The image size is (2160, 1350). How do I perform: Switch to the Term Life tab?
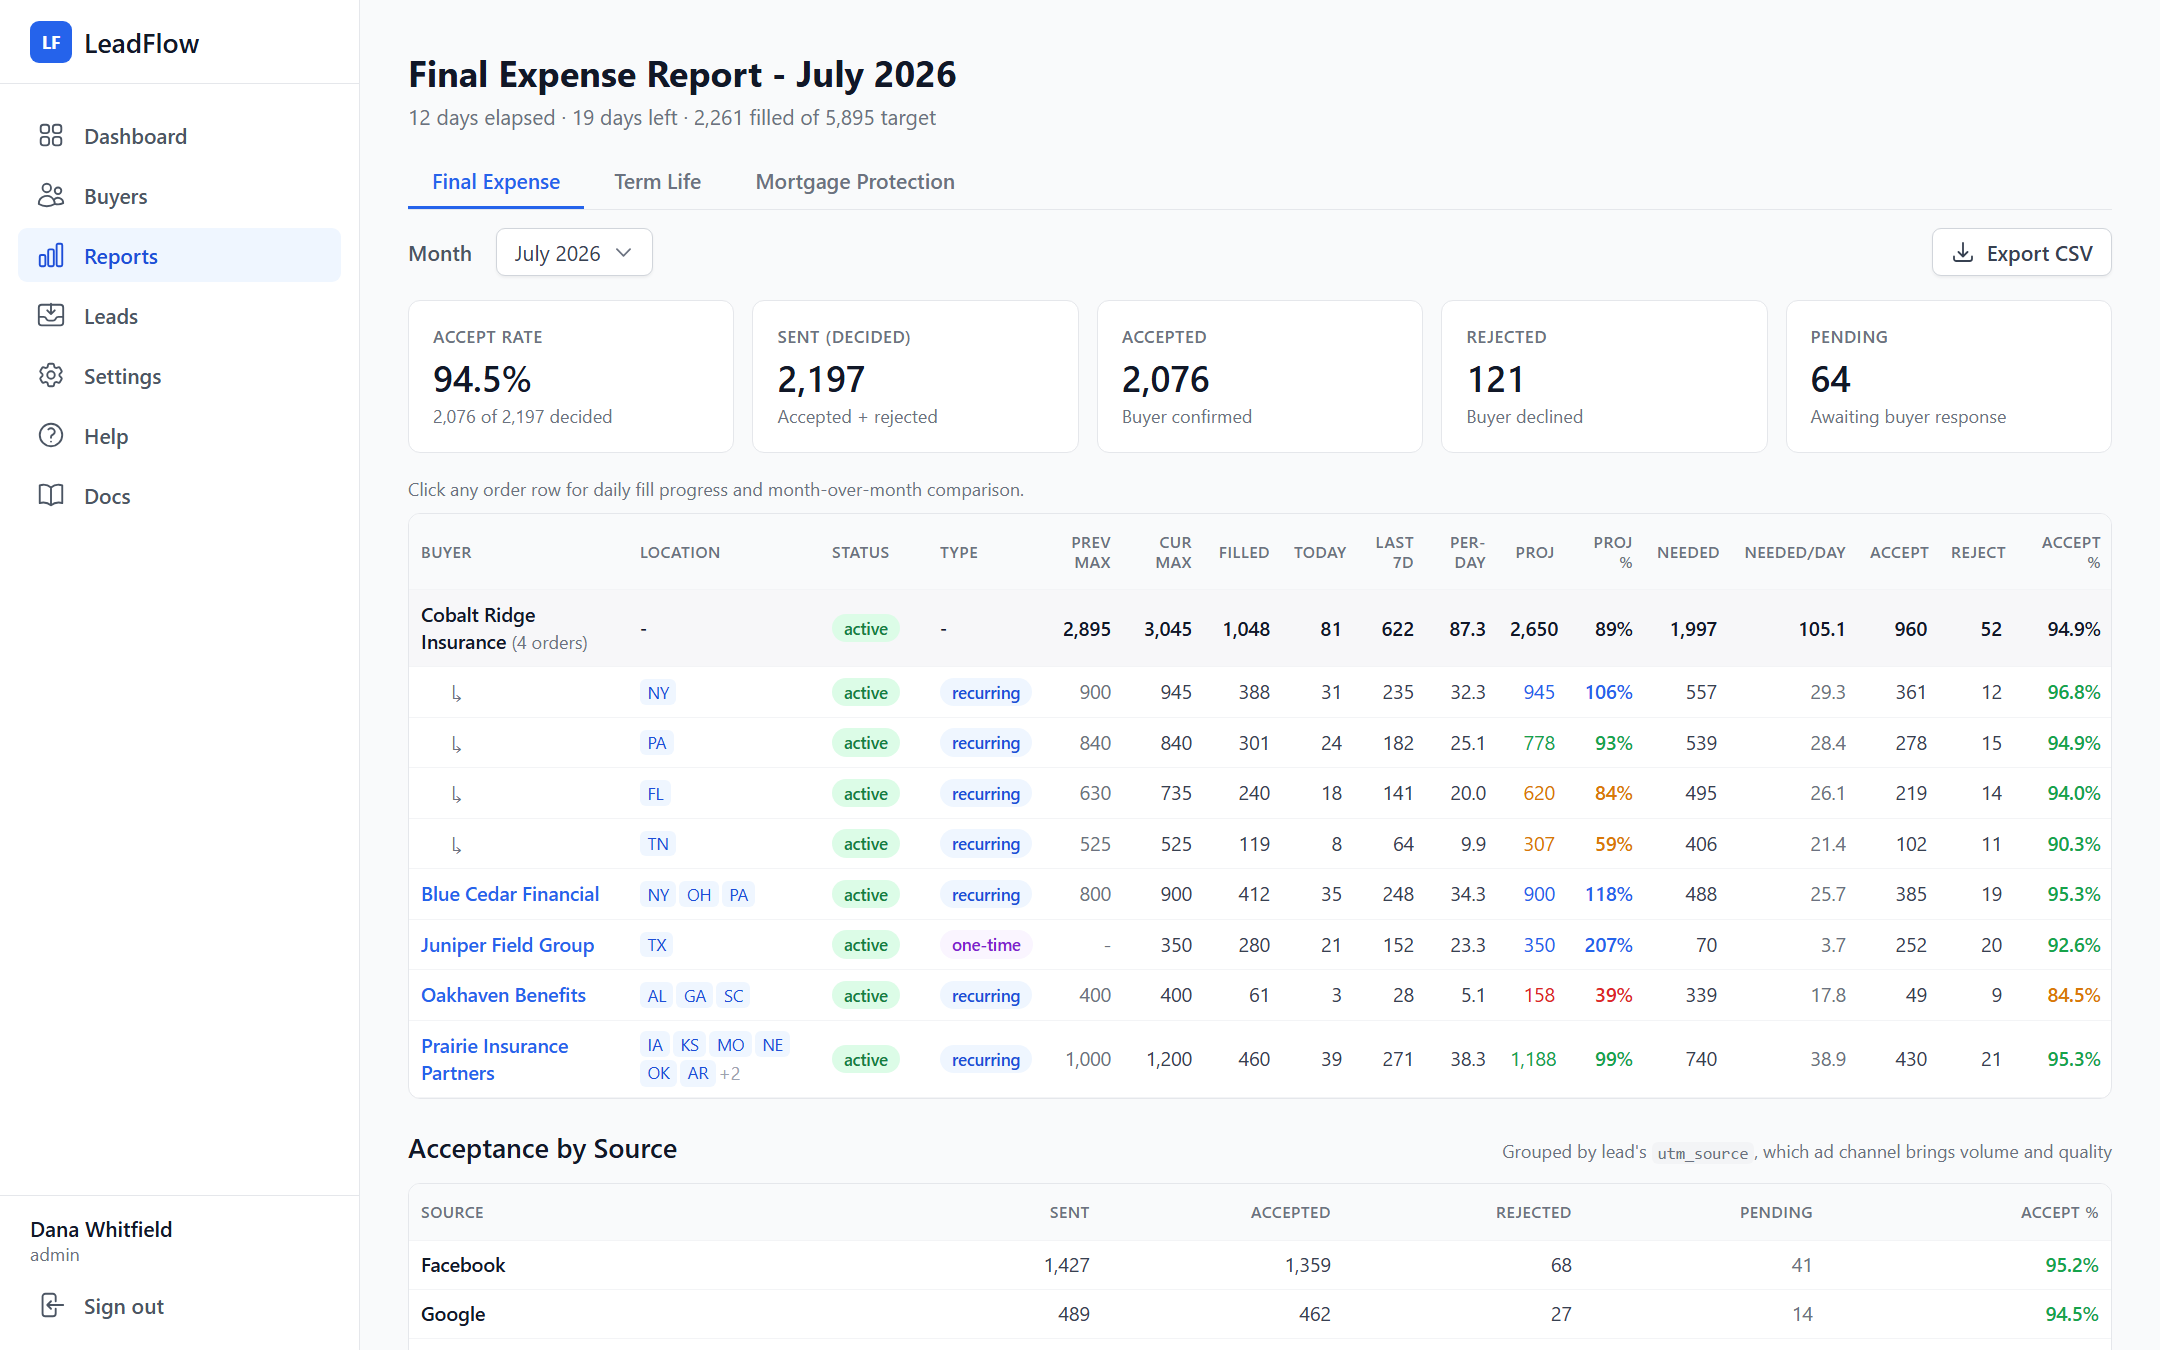(657, 182)
